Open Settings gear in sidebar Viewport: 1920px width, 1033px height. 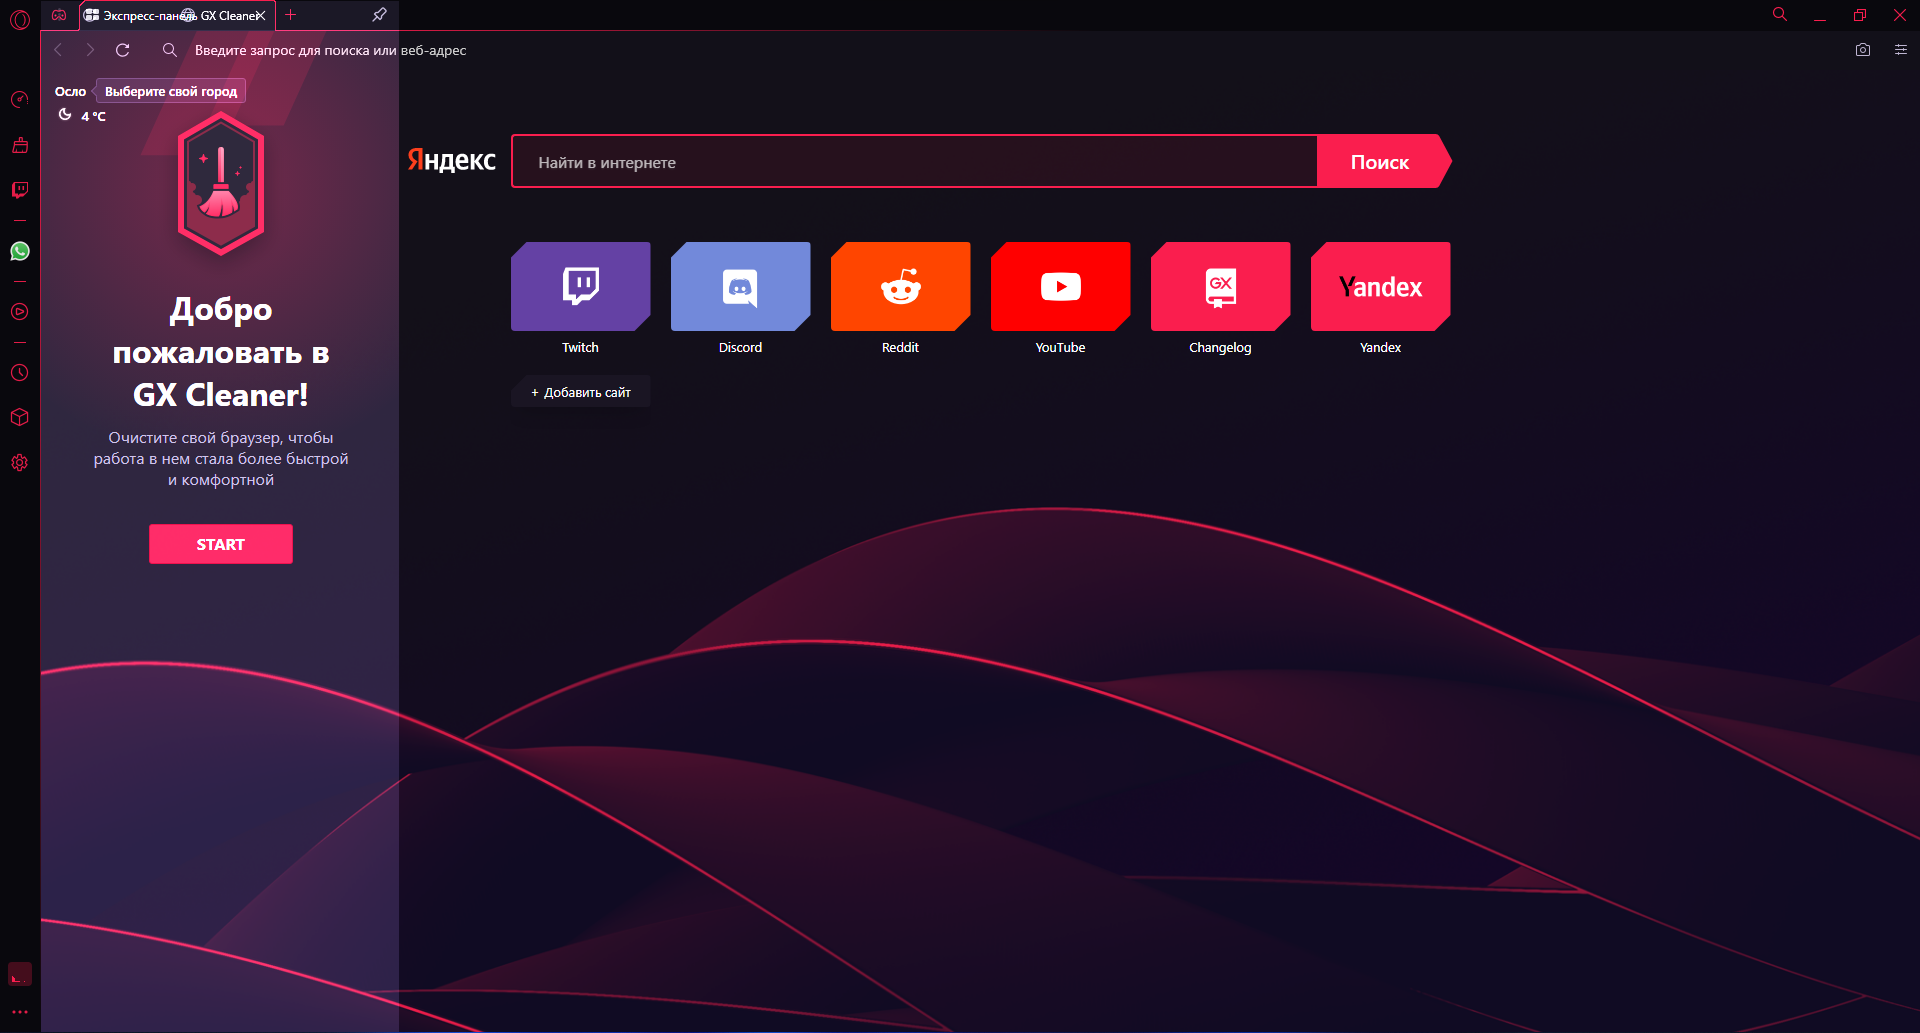tap(20, 463)
